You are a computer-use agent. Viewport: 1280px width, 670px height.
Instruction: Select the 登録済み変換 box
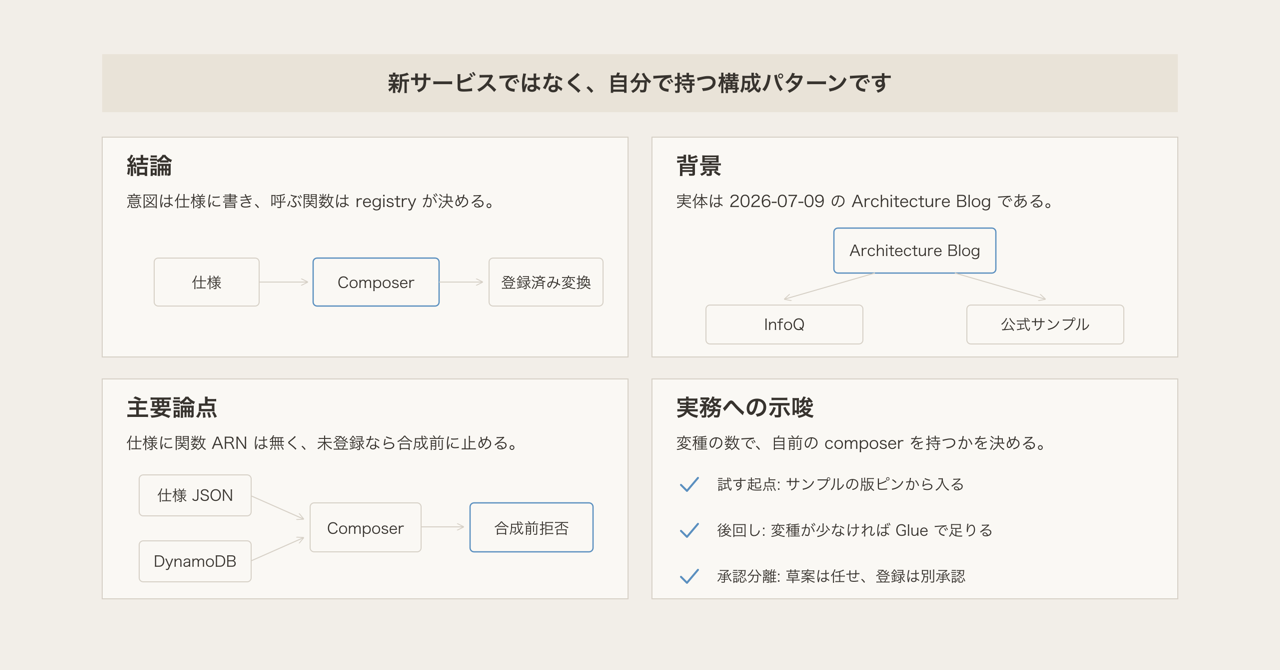click(546, 282)
